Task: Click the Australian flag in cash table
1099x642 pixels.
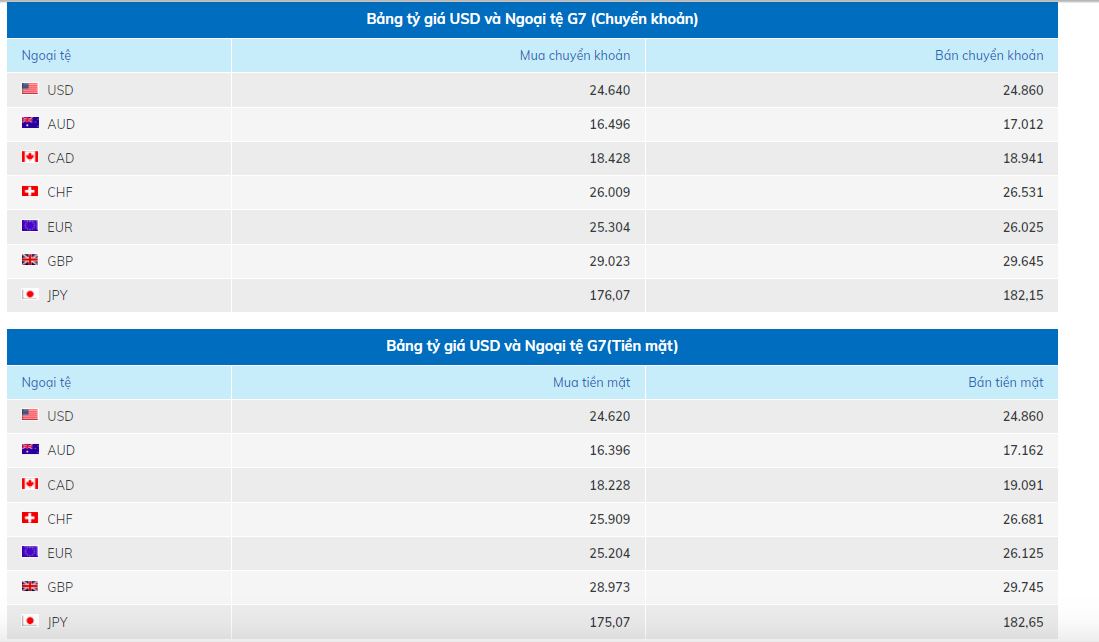Action: point(30,450)
